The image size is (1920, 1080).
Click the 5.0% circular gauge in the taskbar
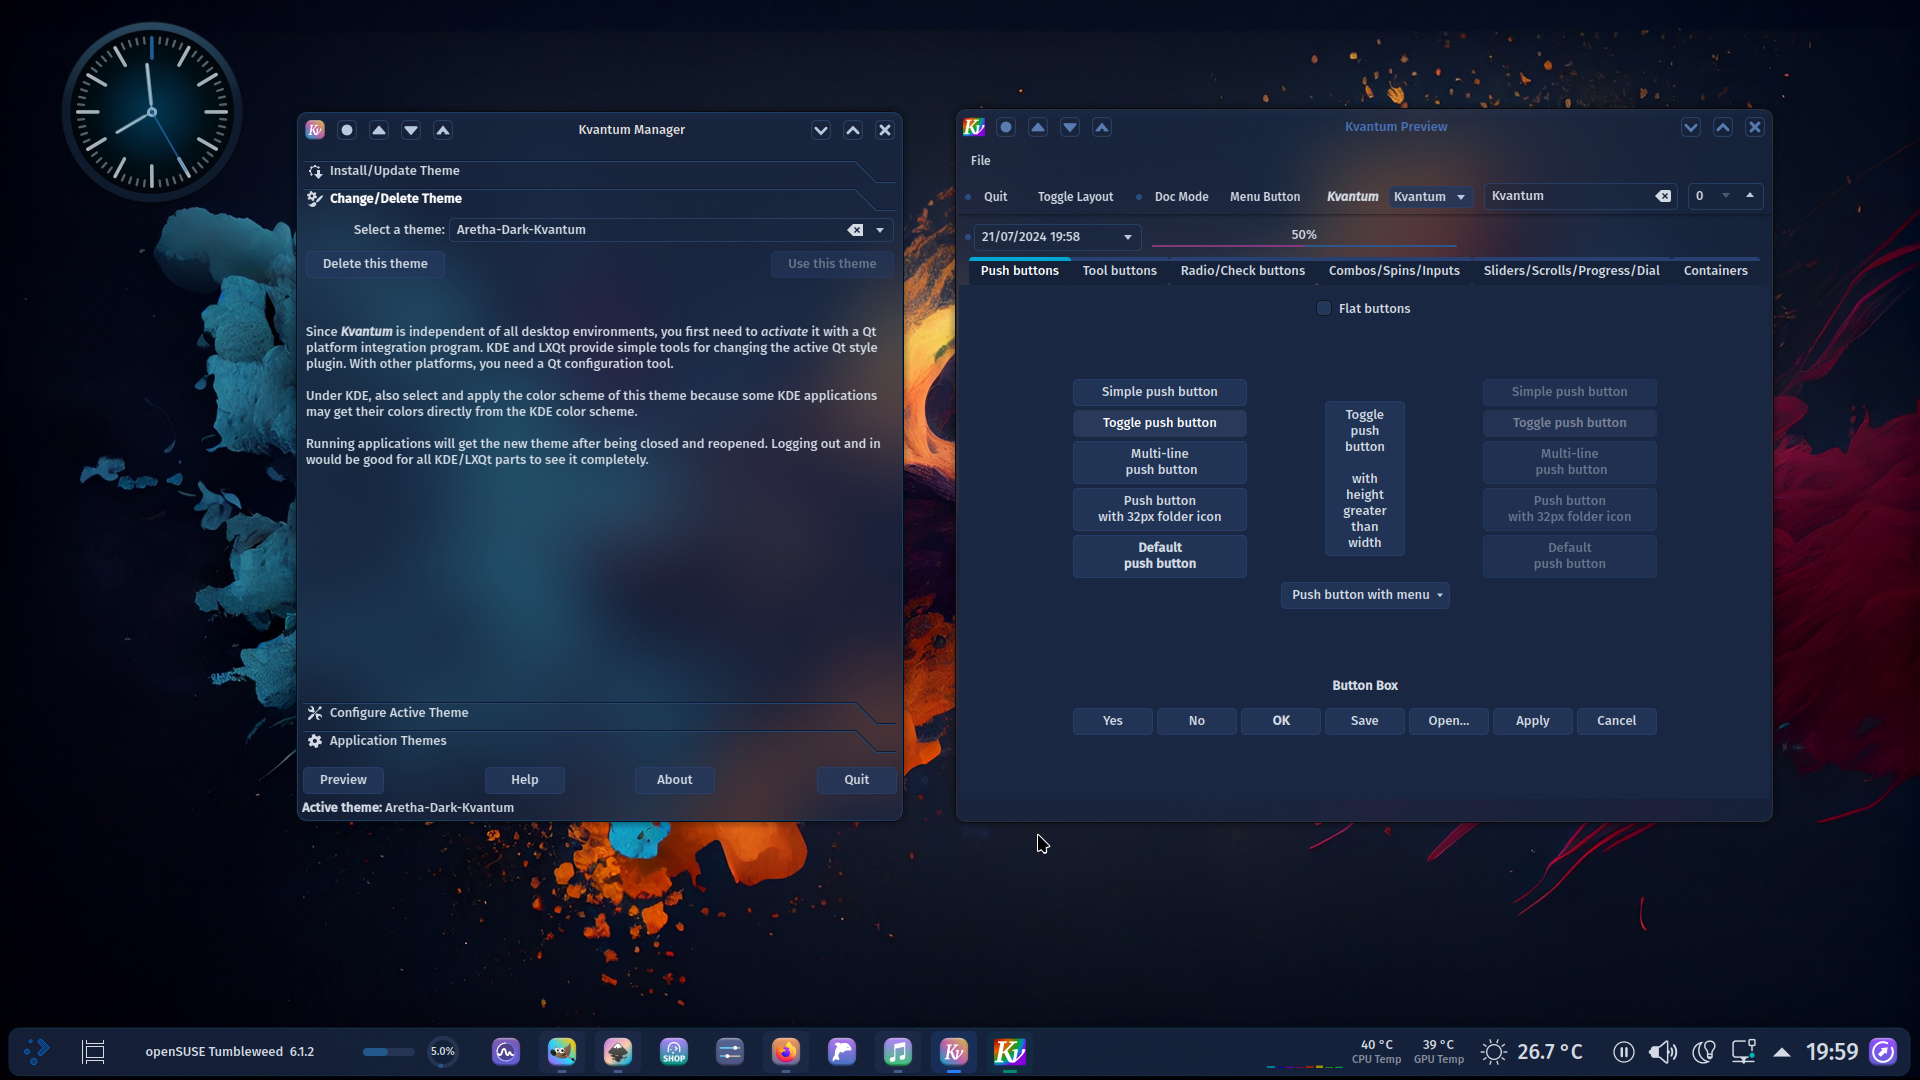pyautogui.click(x=442, y=1051)
